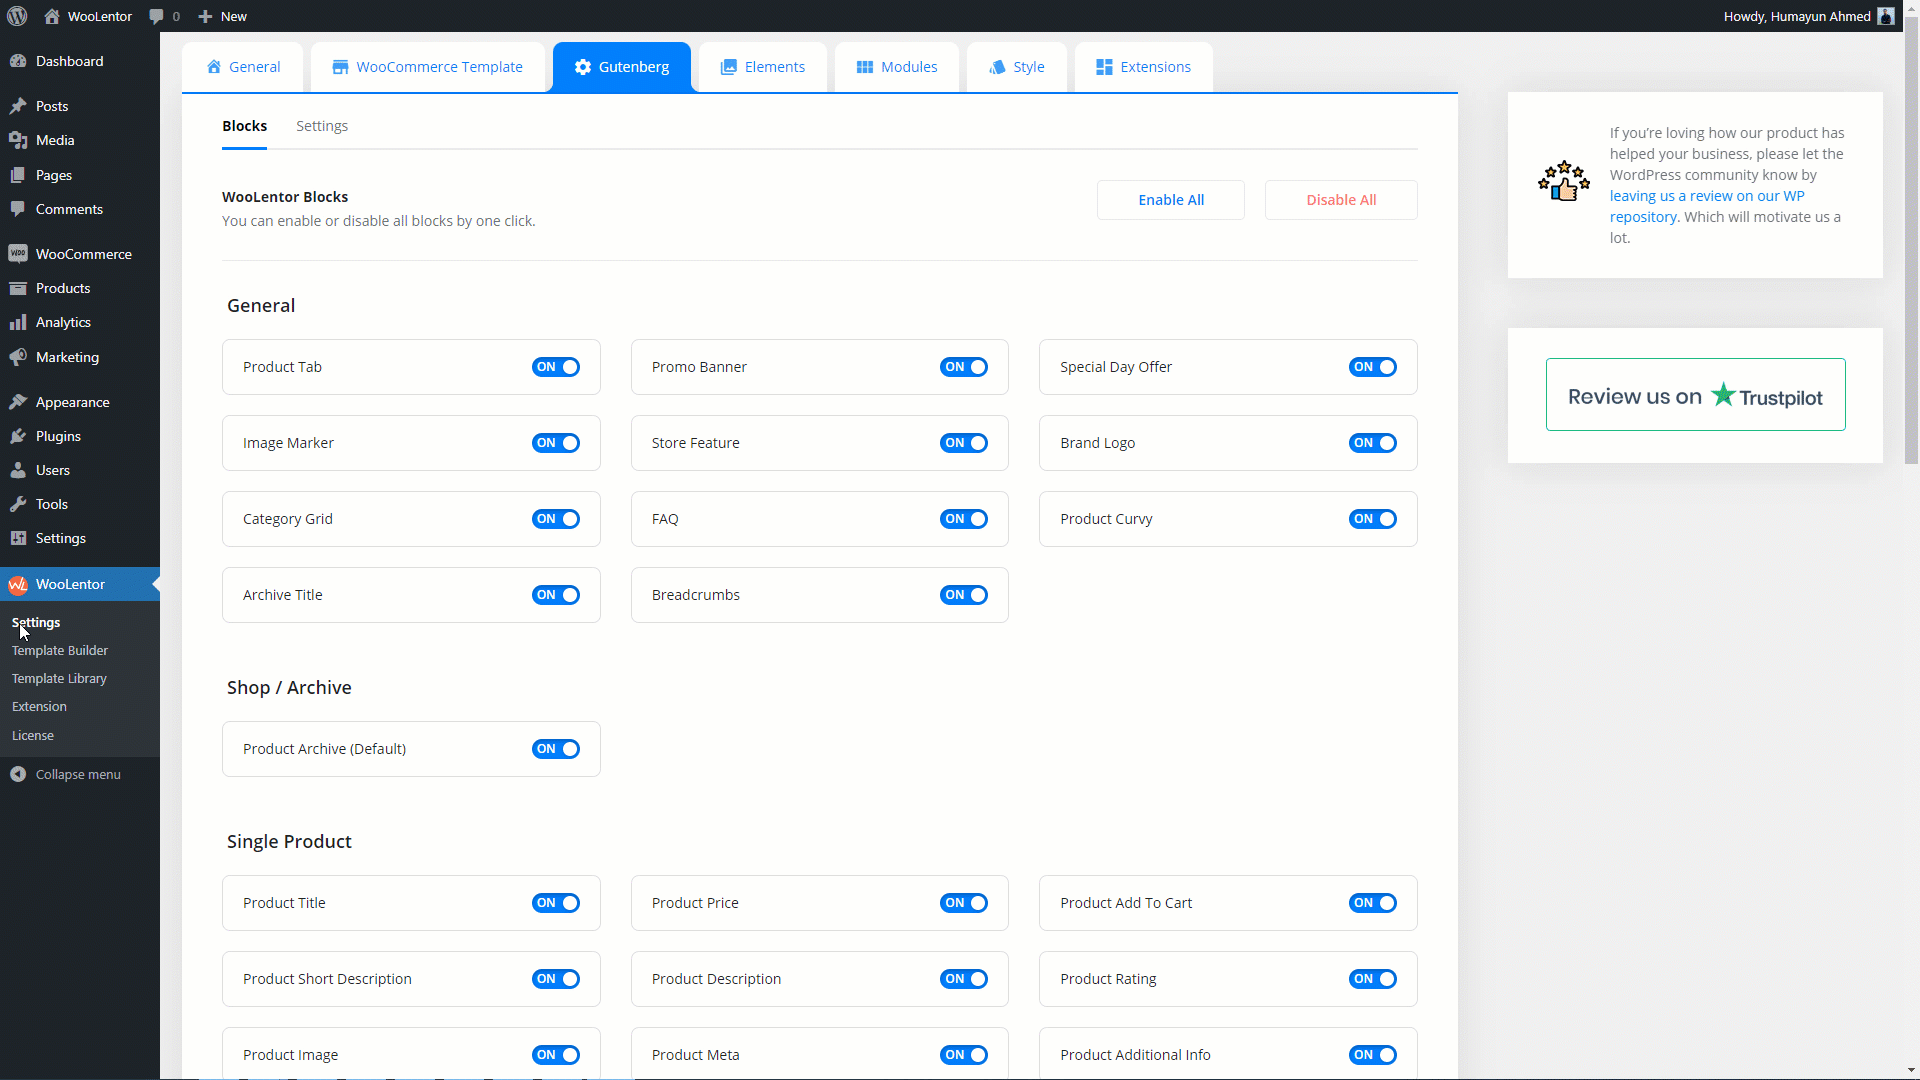
Task: Open the Analytics bar chart icon
Action: tap(18, 322)
